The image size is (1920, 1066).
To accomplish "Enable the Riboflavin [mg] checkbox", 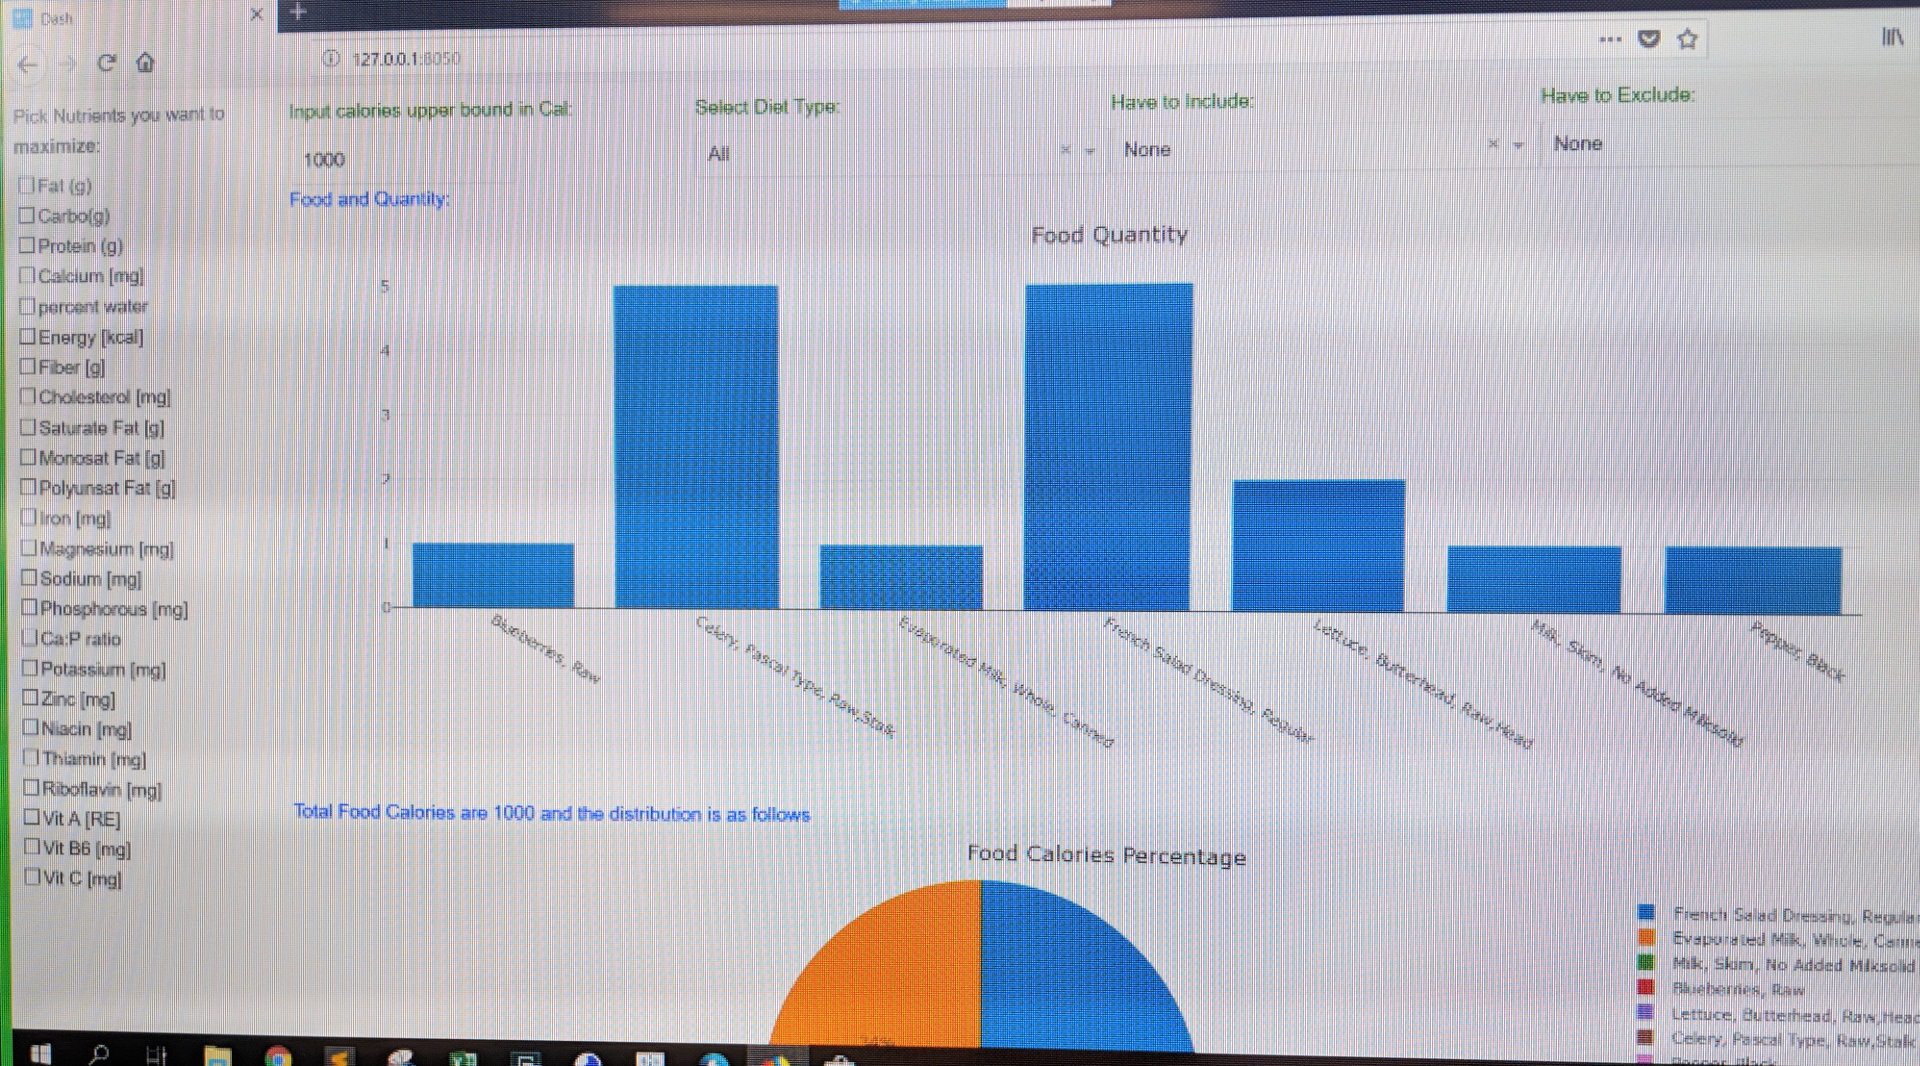I will point(32,788).
